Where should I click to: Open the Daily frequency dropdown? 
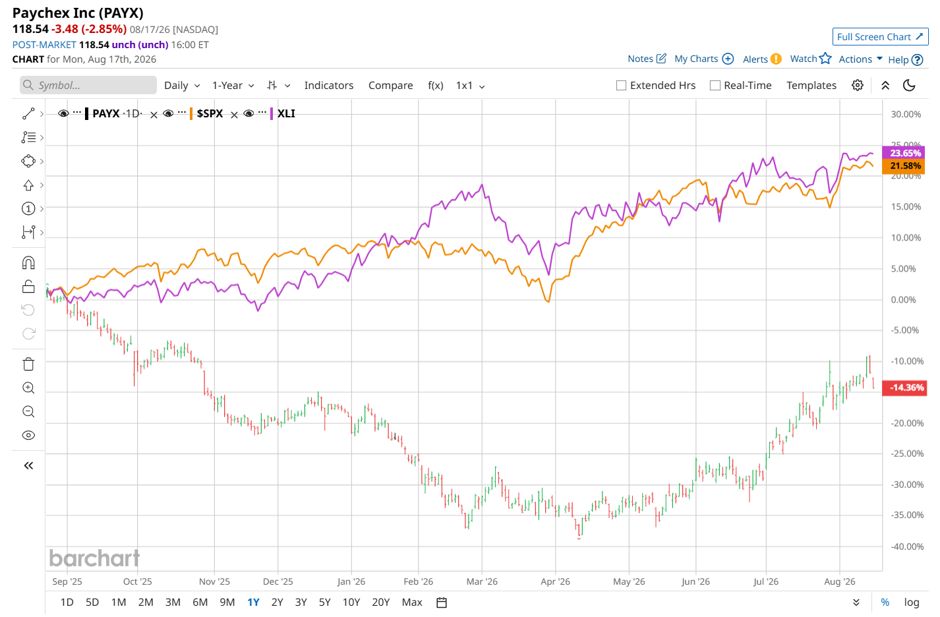coord(182,85)
